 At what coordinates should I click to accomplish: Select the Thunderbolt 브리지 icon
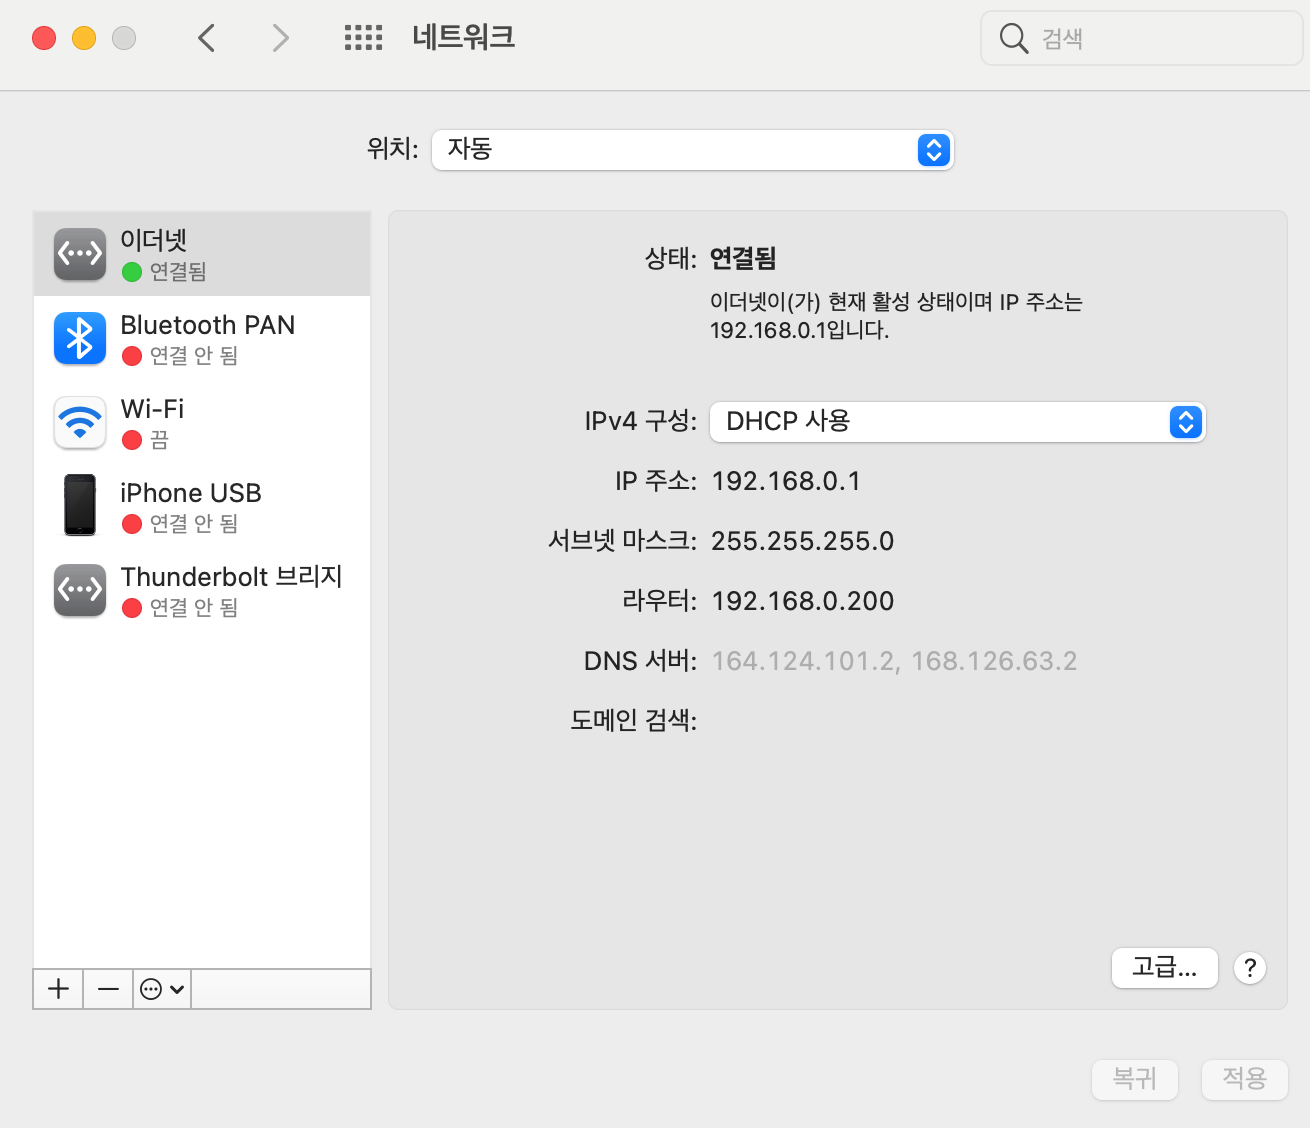(80, 590)
